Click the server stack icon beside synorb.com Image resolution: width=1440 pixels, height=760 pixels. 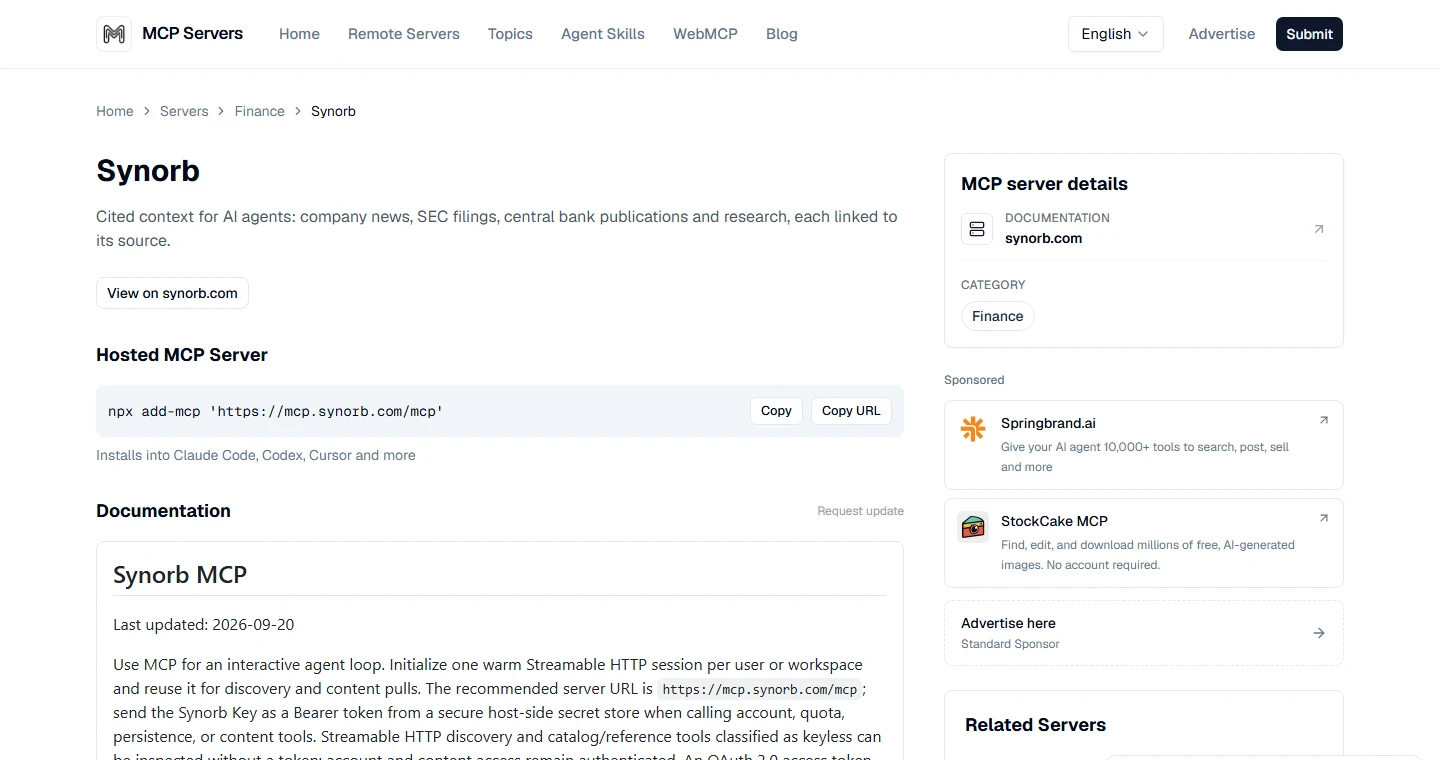click(977, 229)
